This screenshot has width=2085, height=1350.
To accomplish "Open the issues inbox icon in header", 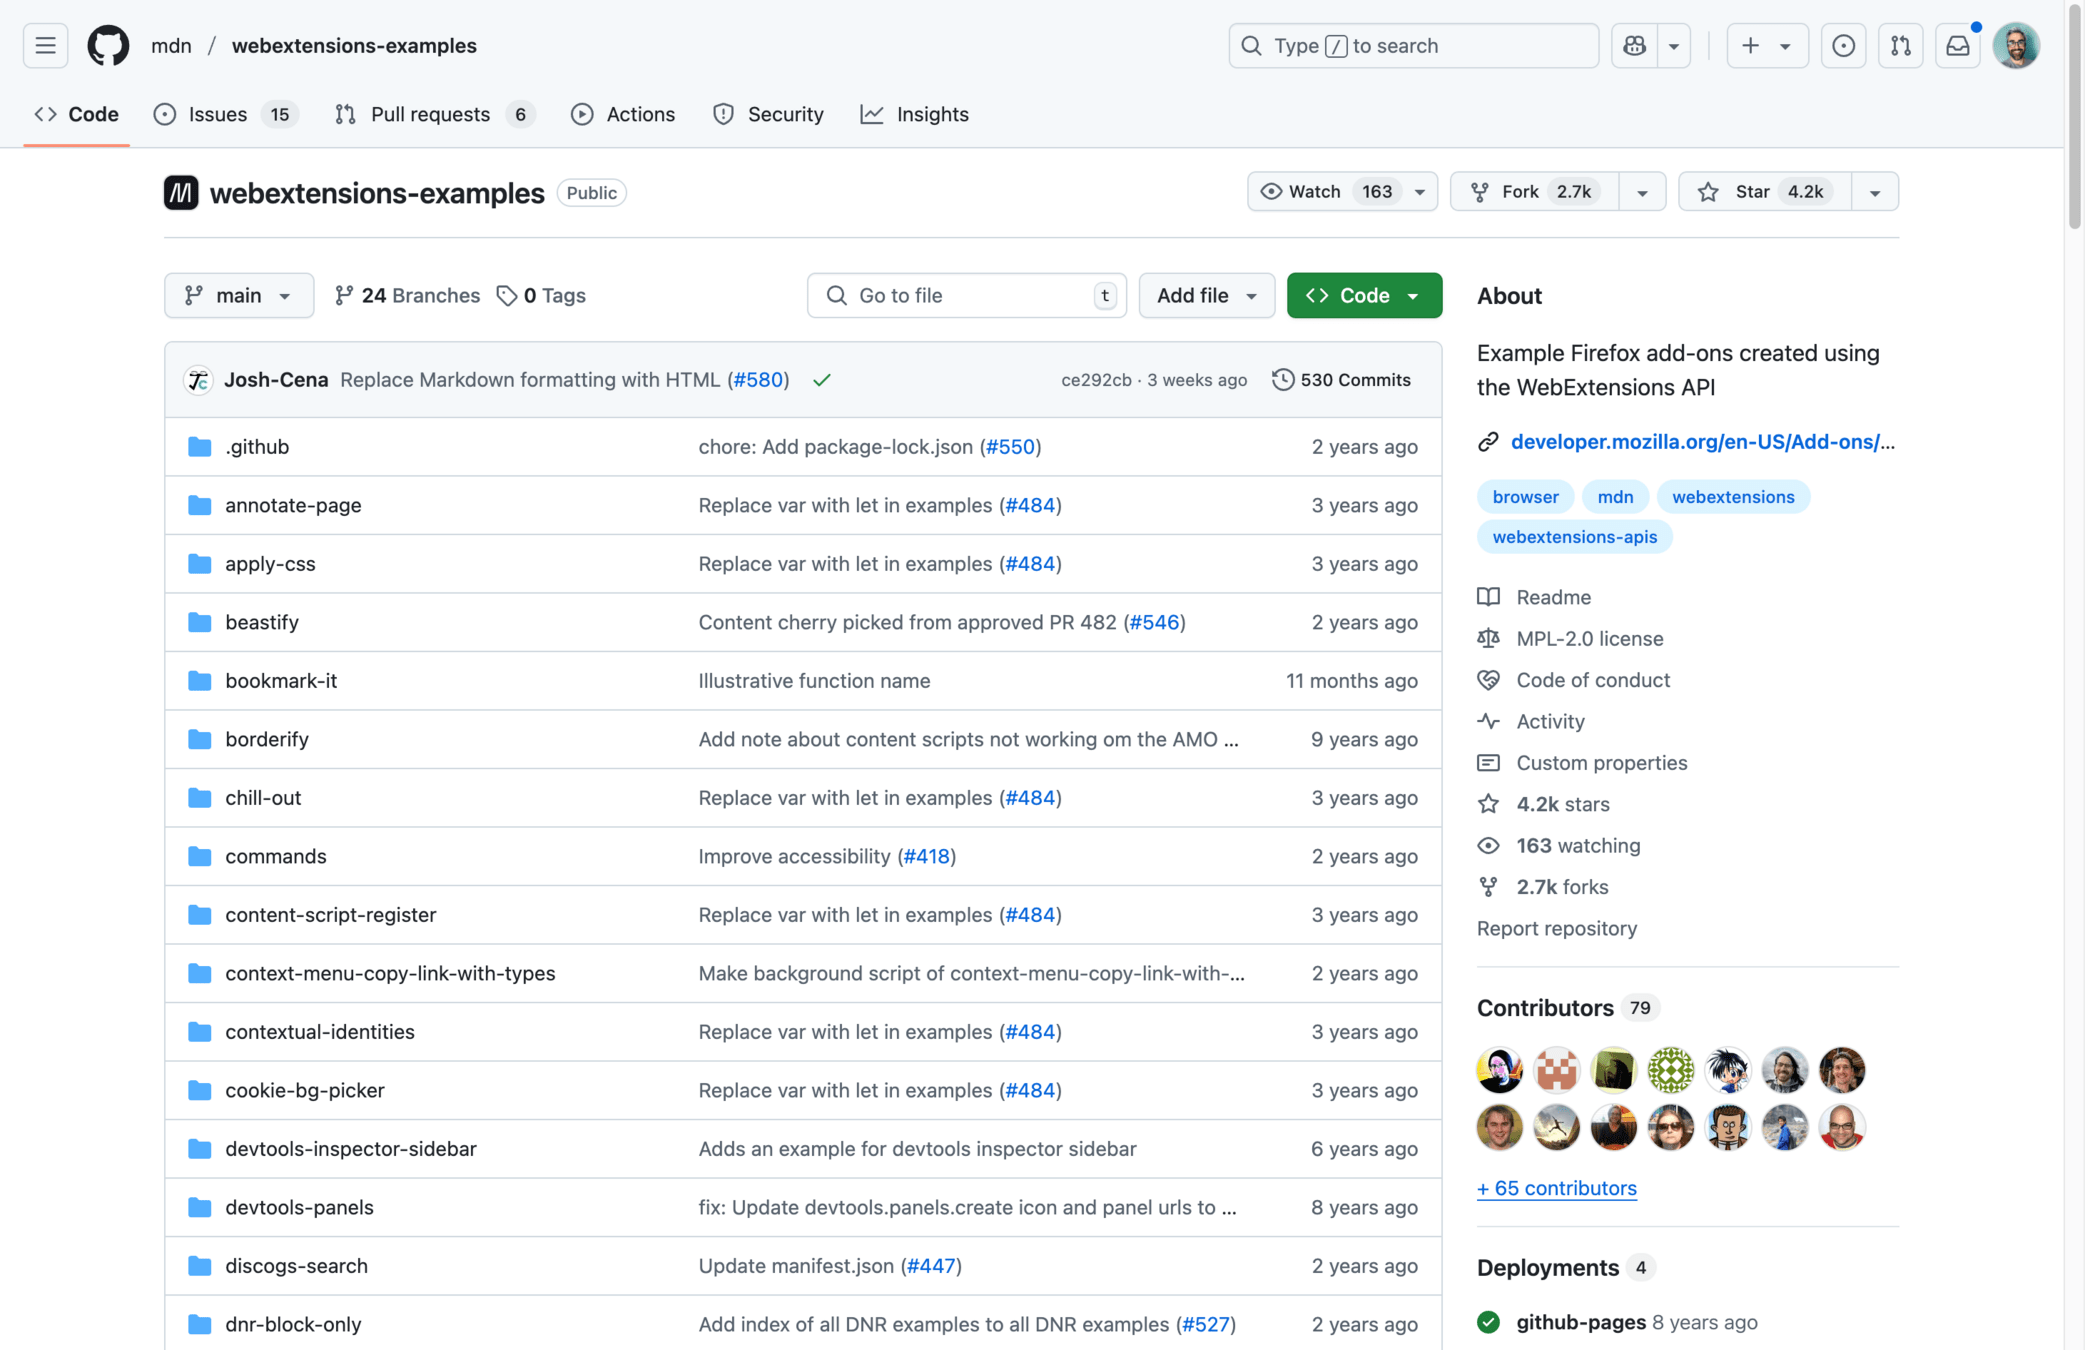I will point(1843,45).
